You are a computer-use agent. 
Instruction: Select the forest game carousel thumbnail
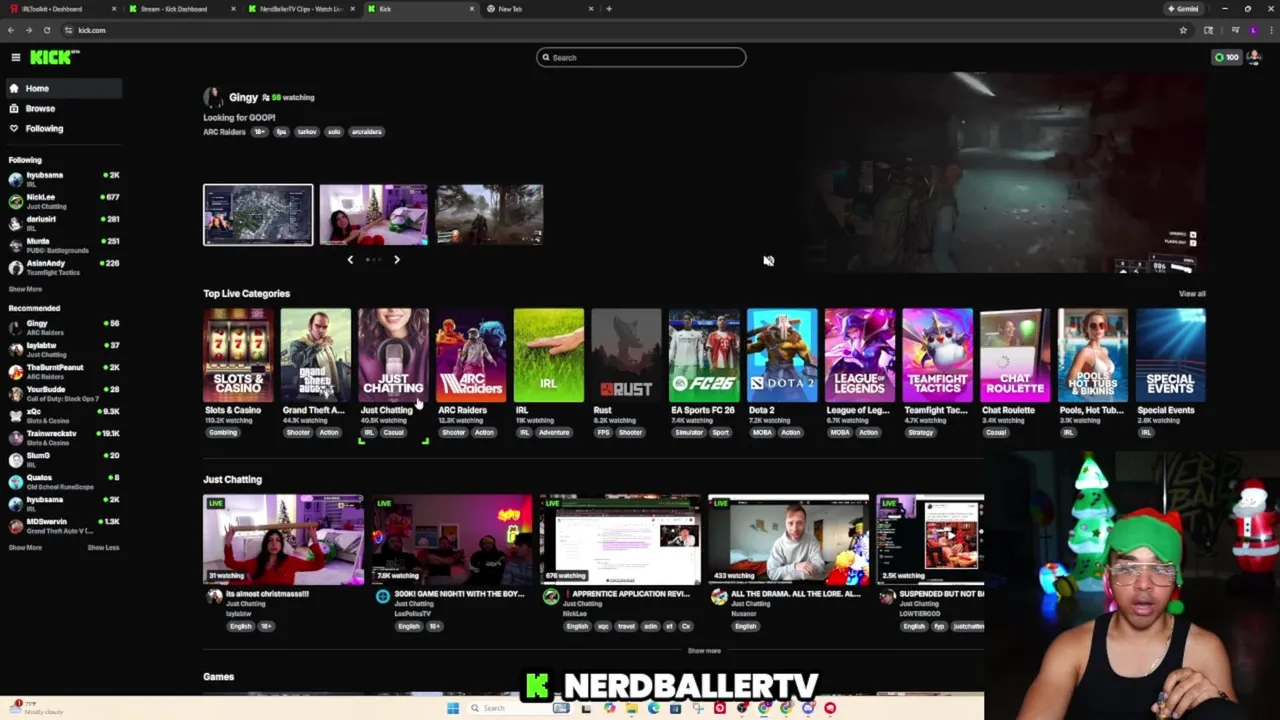click(x=489, y=215)
